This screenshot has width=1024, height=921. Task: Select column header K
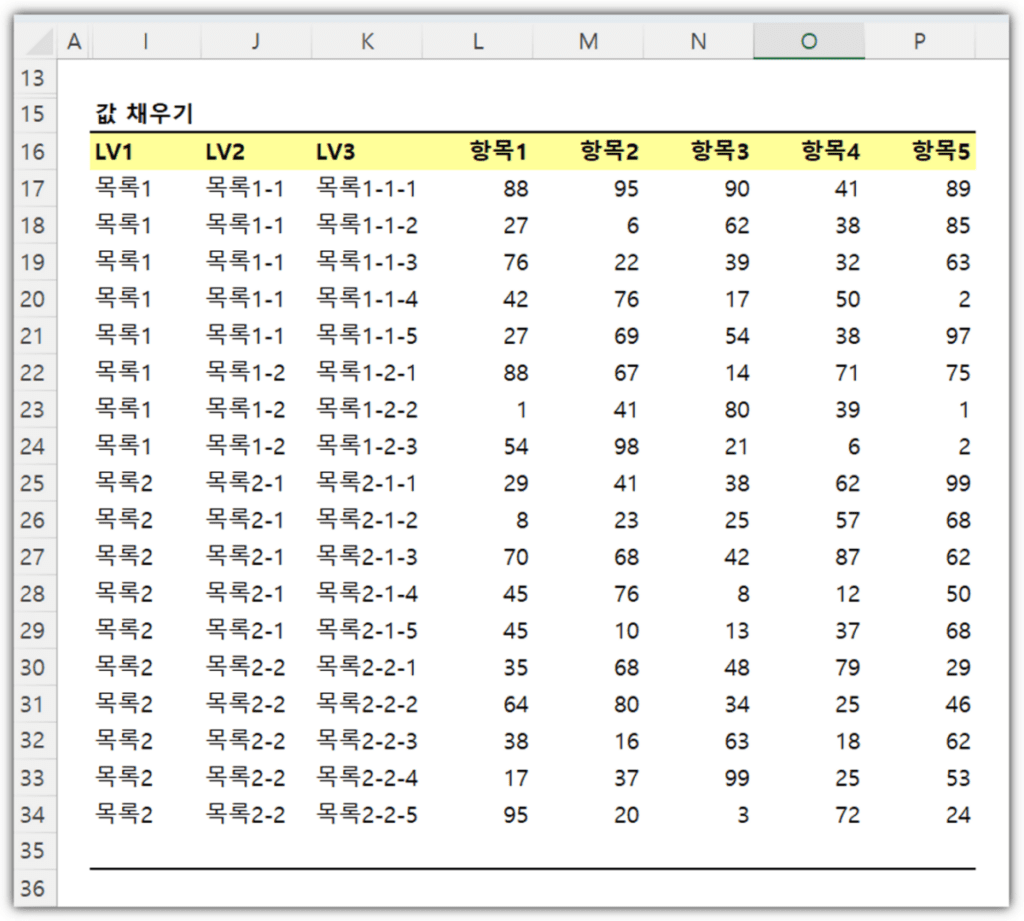coord(367,42)
